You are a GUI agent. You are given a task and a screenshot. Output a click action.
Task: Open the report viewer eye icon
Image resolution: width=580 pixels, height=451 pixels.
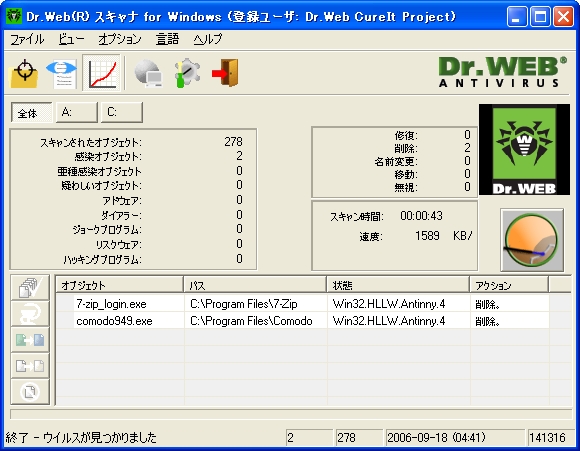pos(62,73)
